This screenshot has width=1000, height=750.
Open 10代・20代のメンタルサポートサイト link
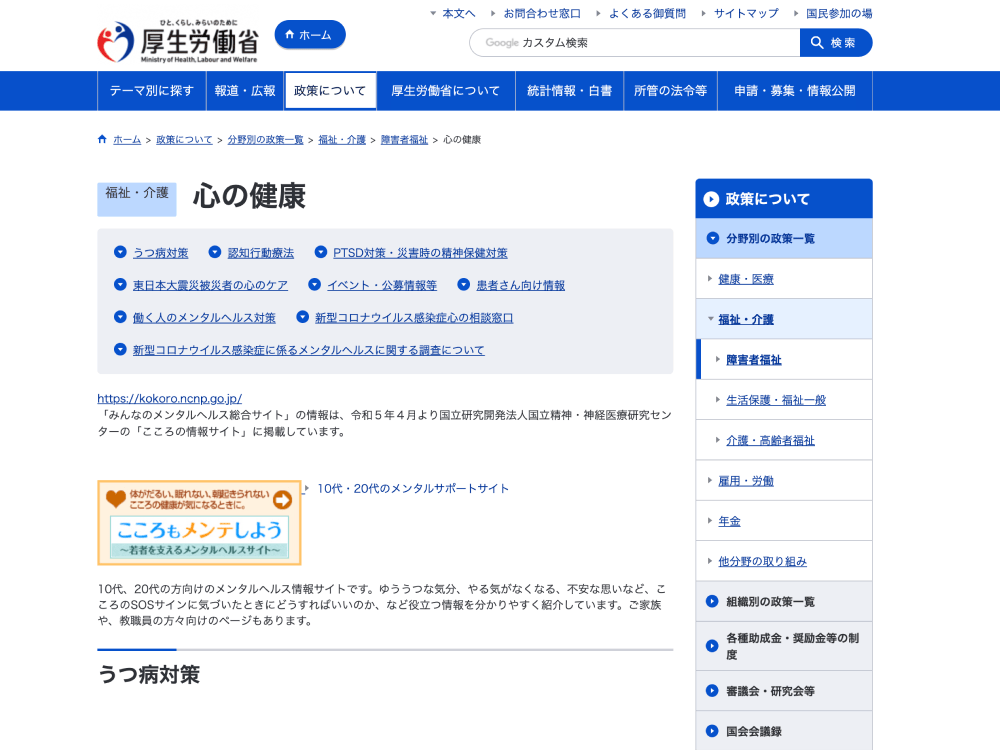[412, 489]
